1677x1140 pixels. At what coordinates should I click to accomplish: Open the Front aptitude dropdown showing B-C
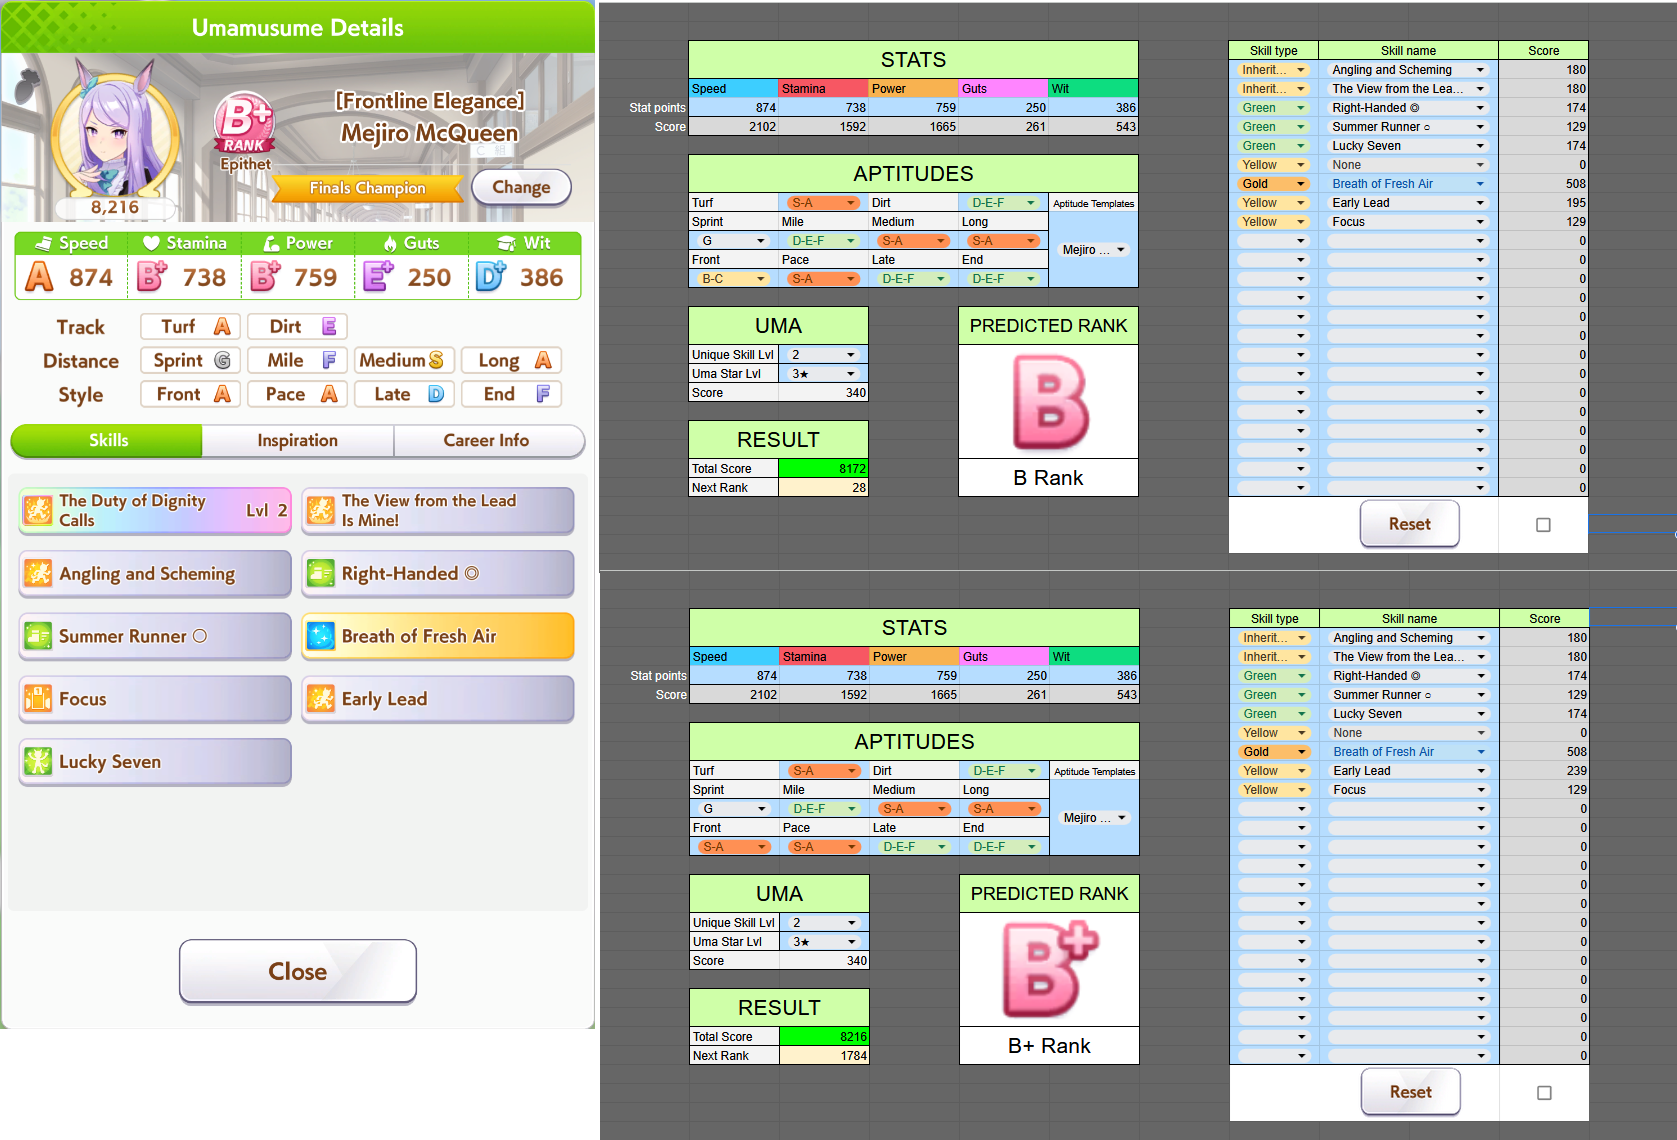pos(733,279)
